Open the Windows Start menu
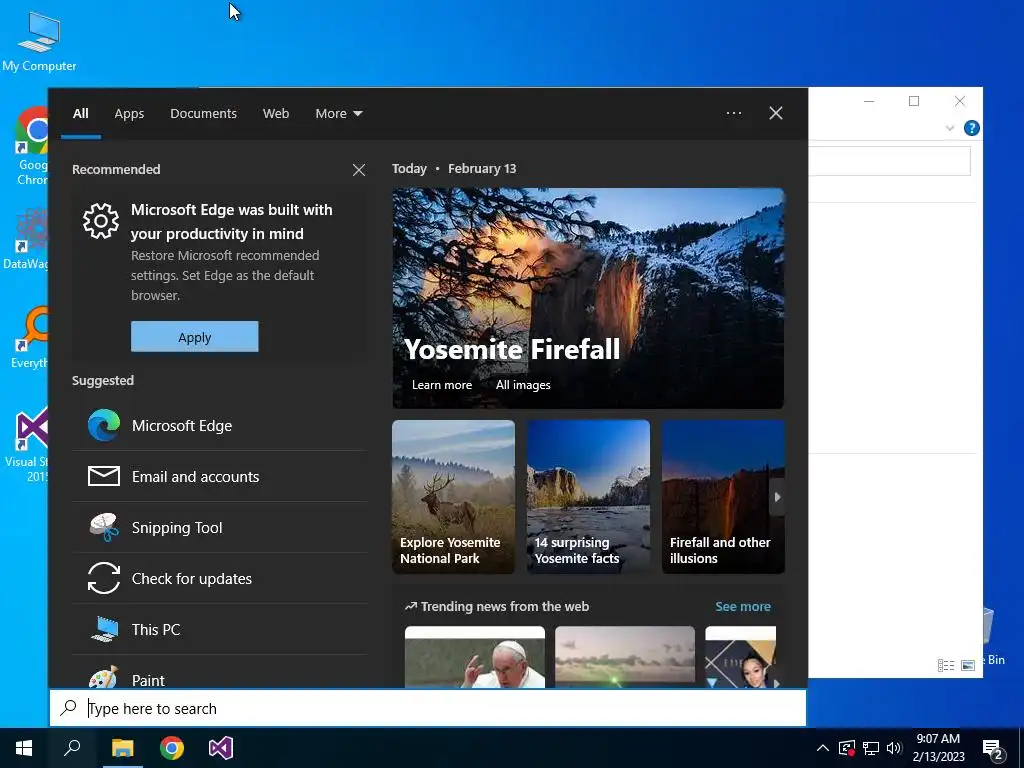This screenshot has height=768, width=1024. pos(24,748)
